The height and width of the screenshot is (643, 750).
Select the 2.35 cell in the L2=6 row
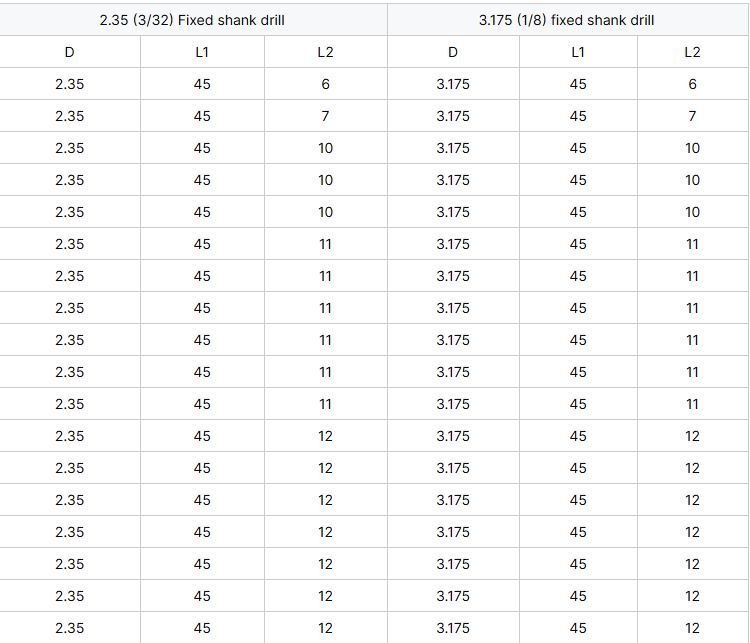pos(69,84)
